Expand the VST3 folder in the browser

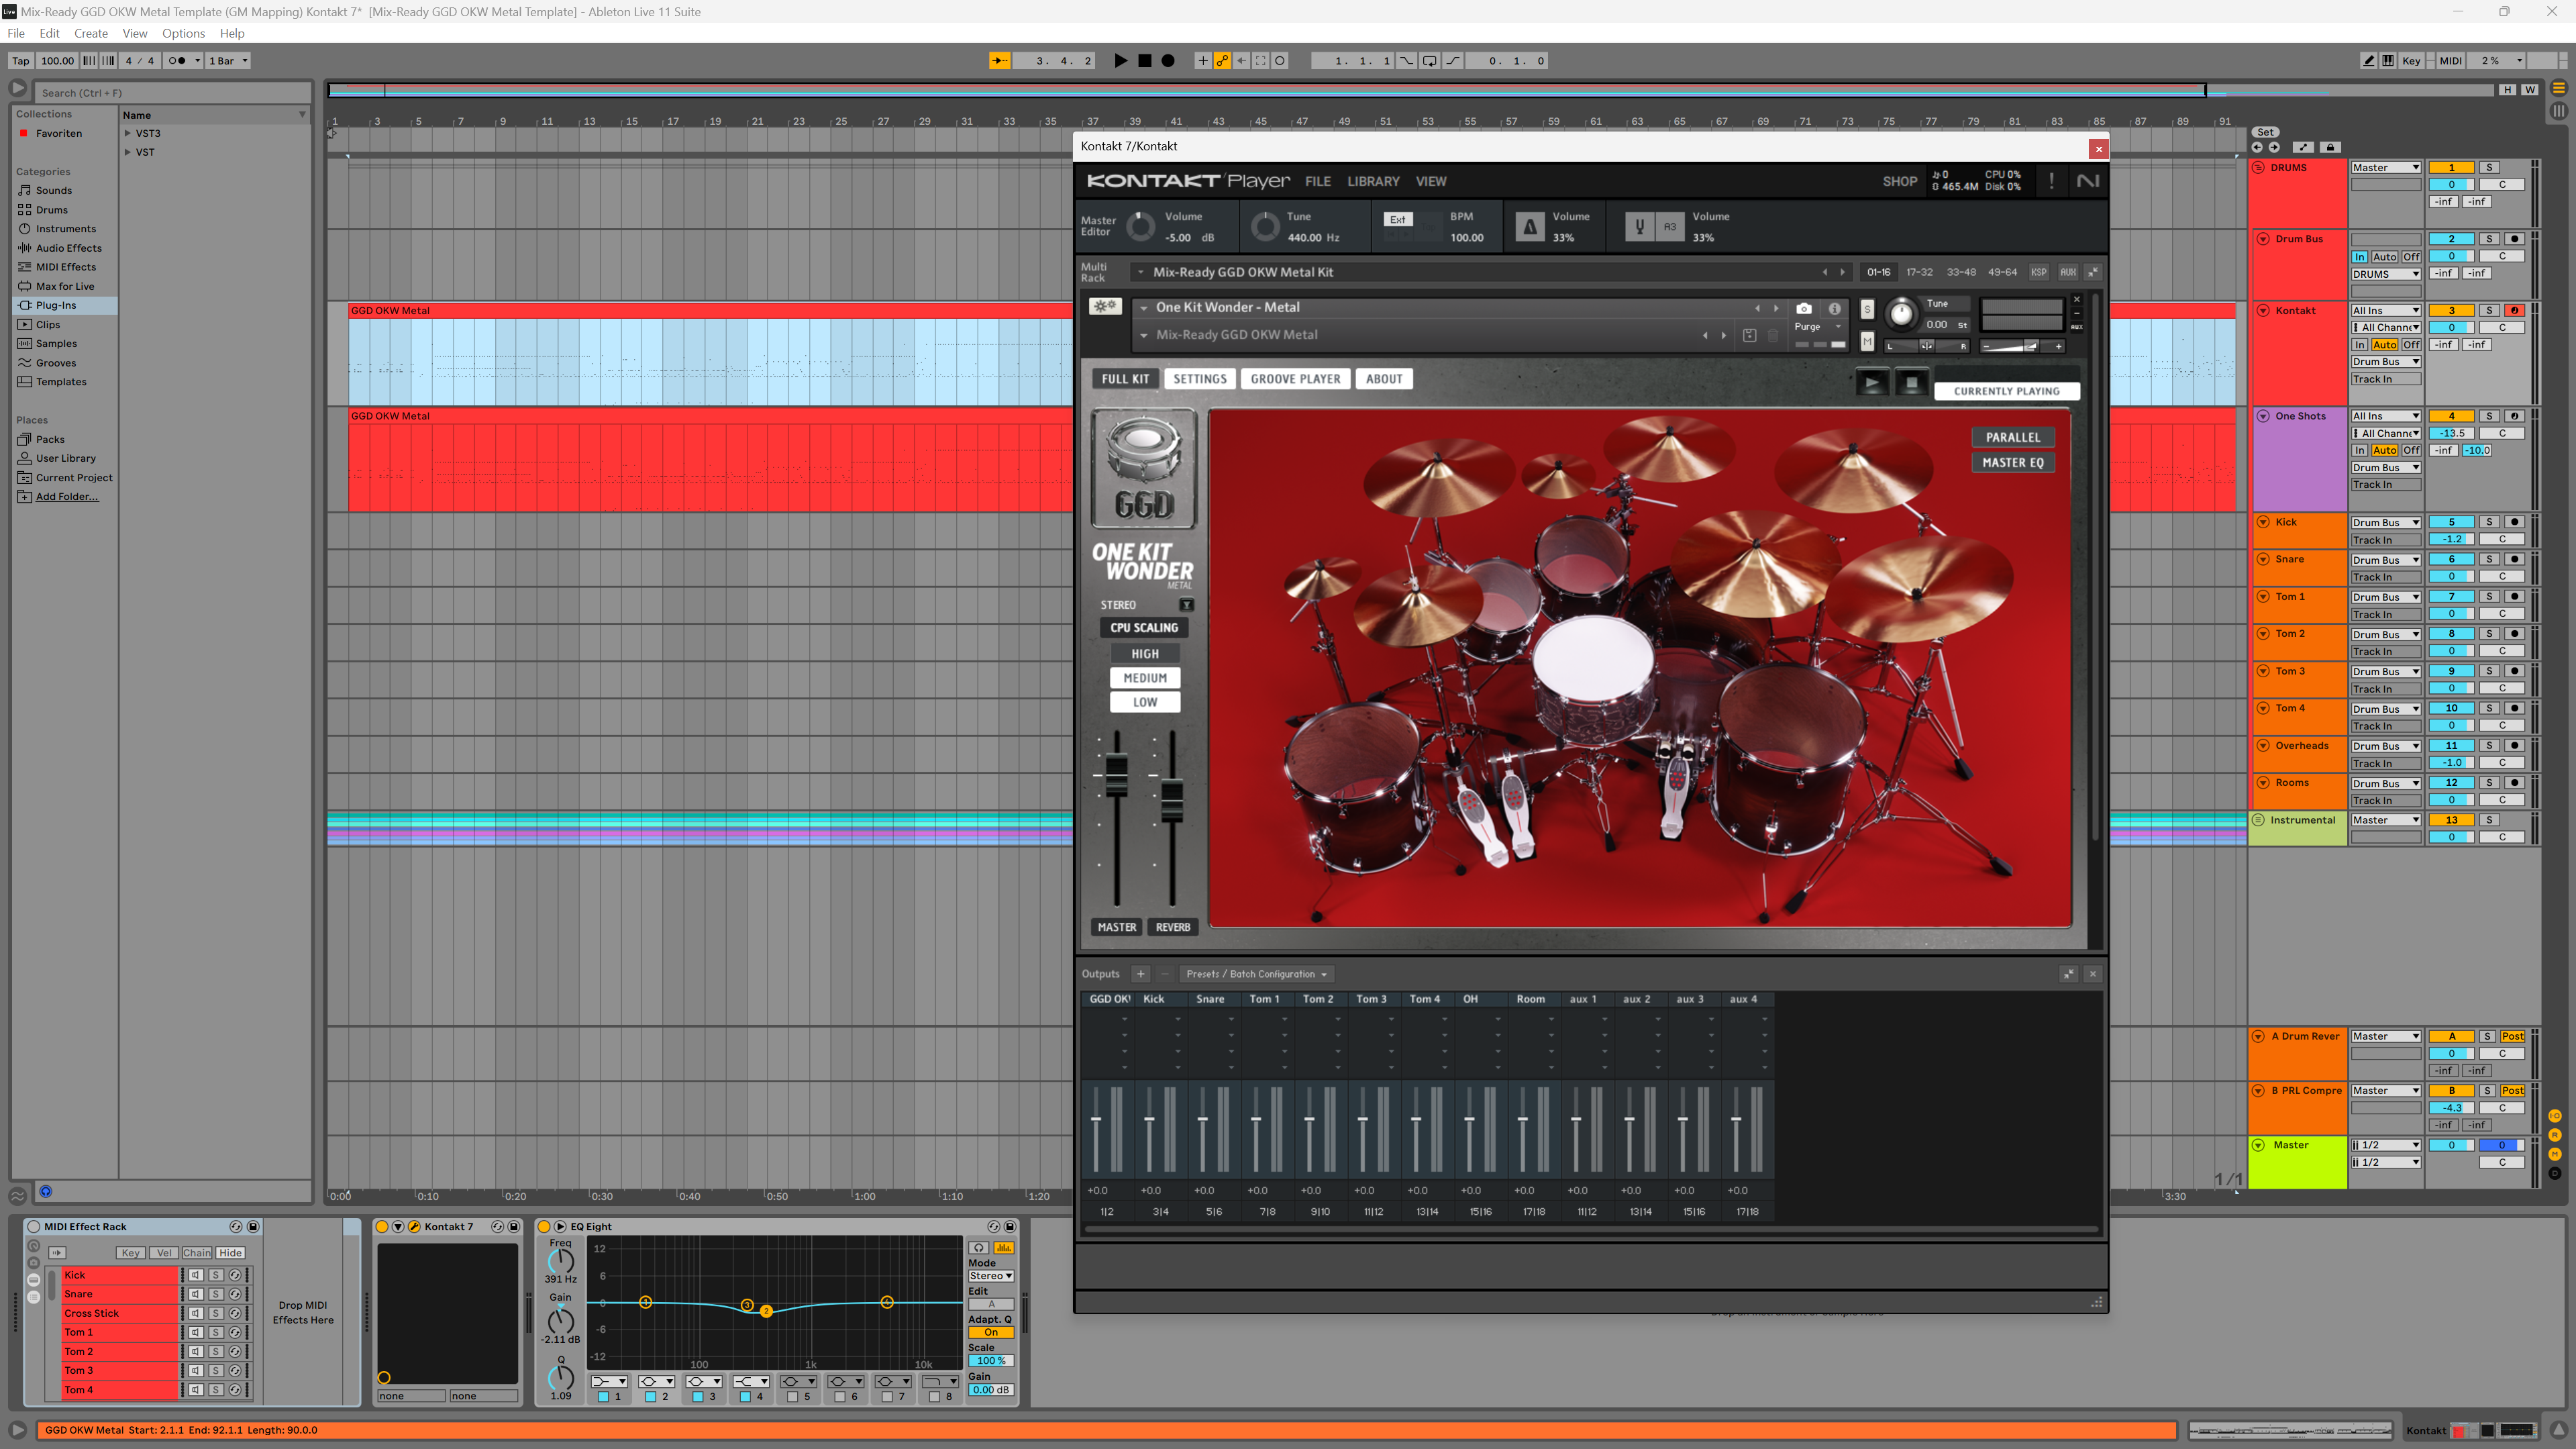(128, 133)
